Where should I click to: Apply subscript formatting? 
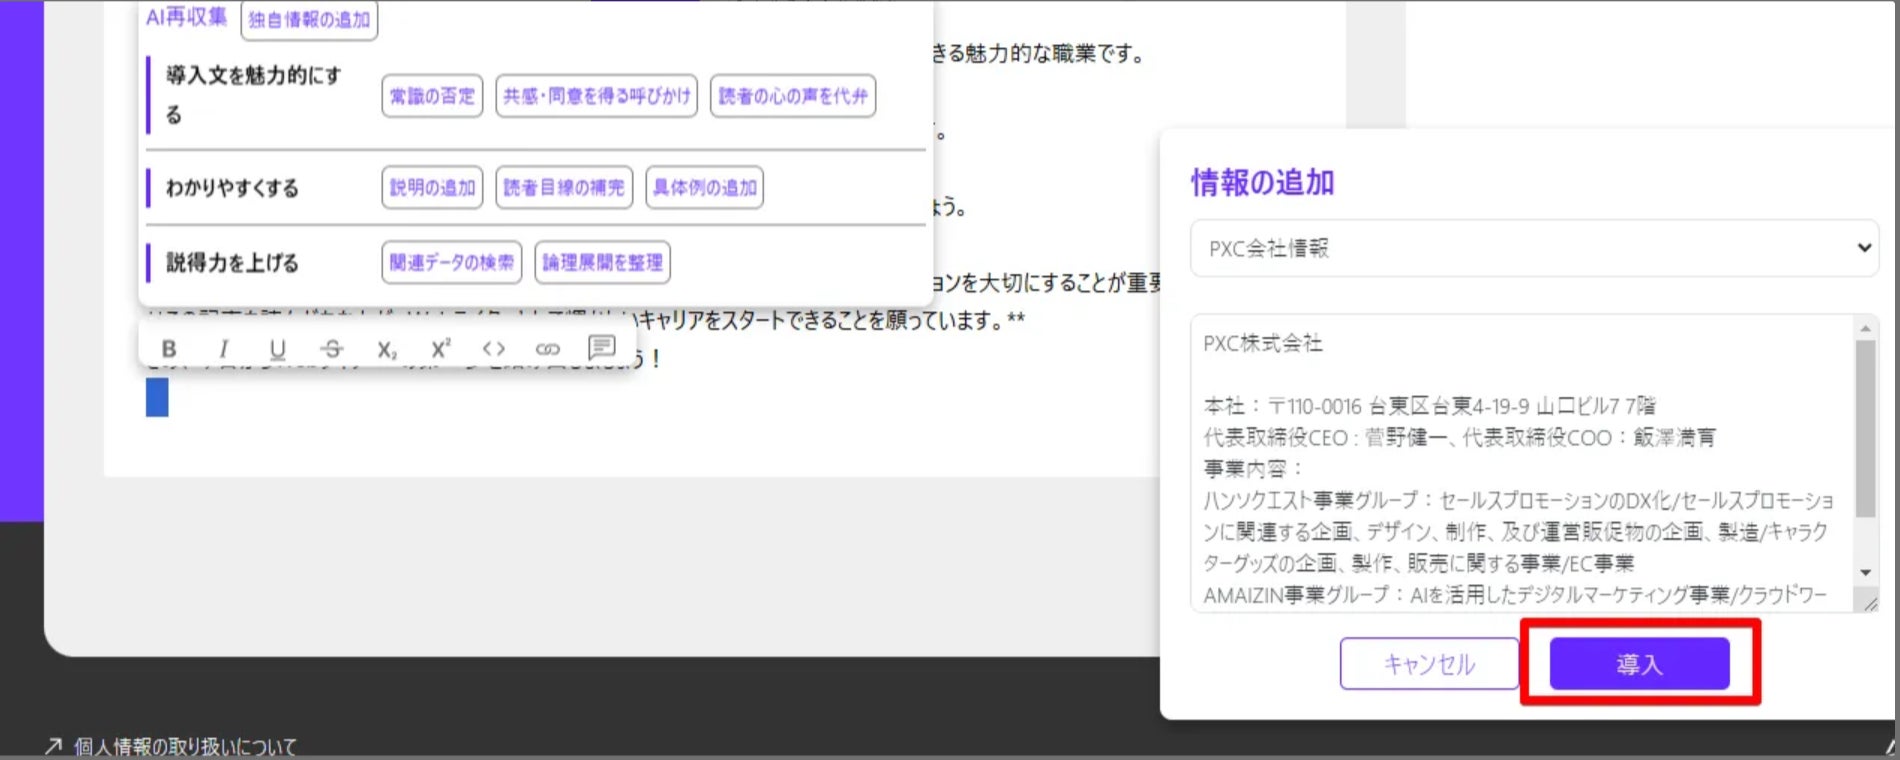tap(386, 349)
